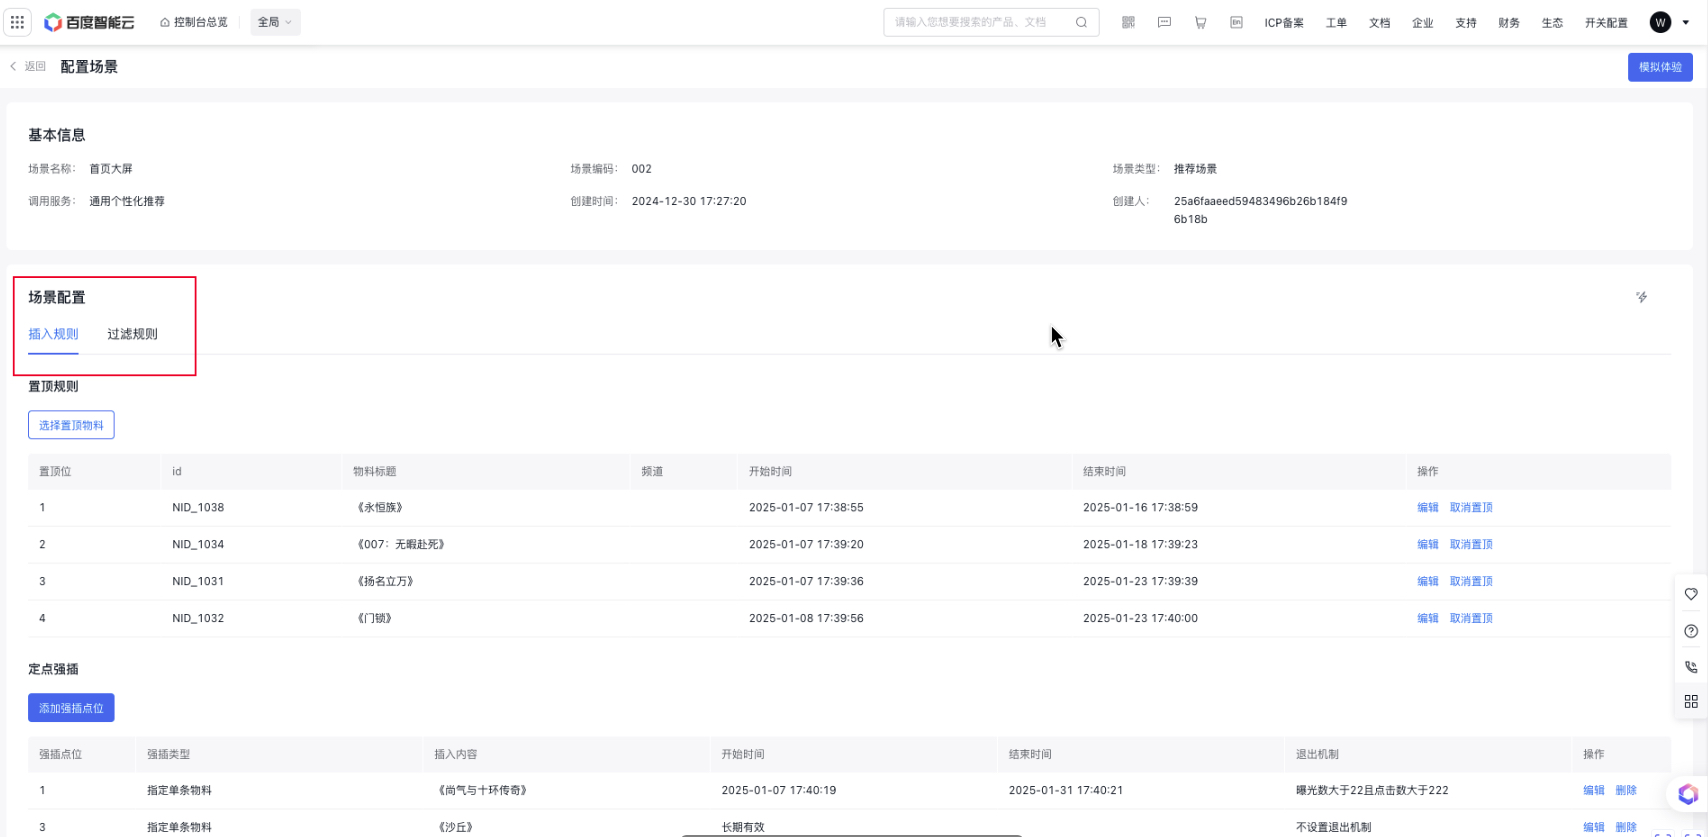The height and width of the screenshot is (837, 1708).
Task: Focus the product and document search field
Action: pos(991,22)
